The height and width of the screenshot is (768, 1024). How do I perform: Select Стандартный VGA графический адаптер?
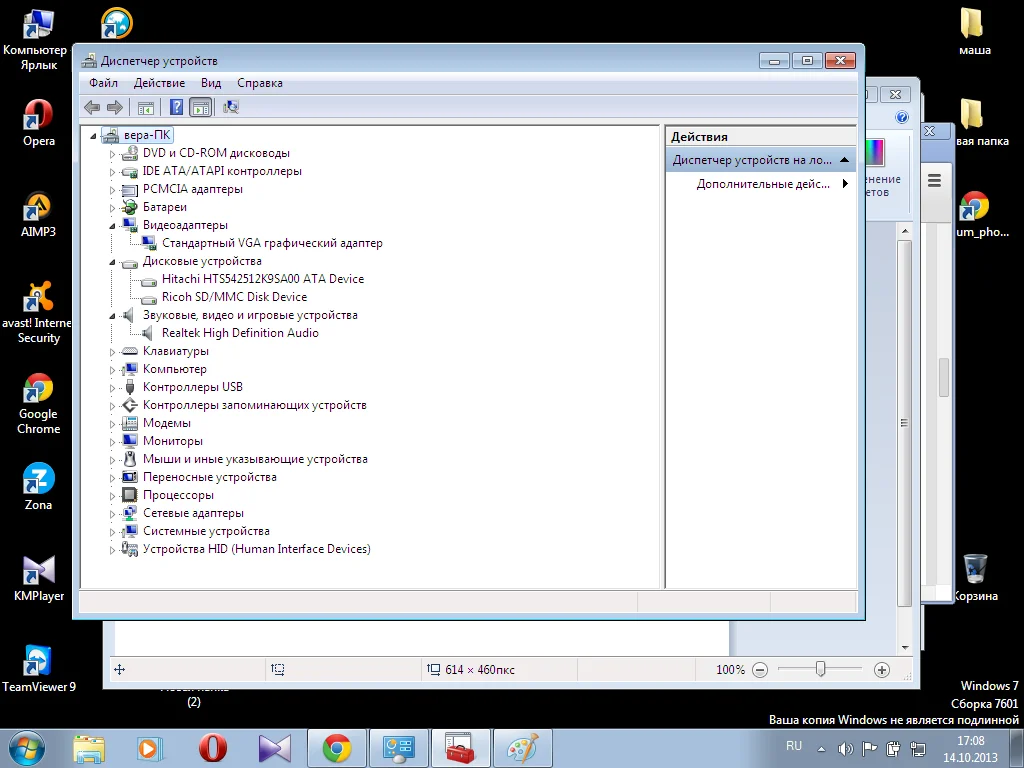(x=272, y=243)
